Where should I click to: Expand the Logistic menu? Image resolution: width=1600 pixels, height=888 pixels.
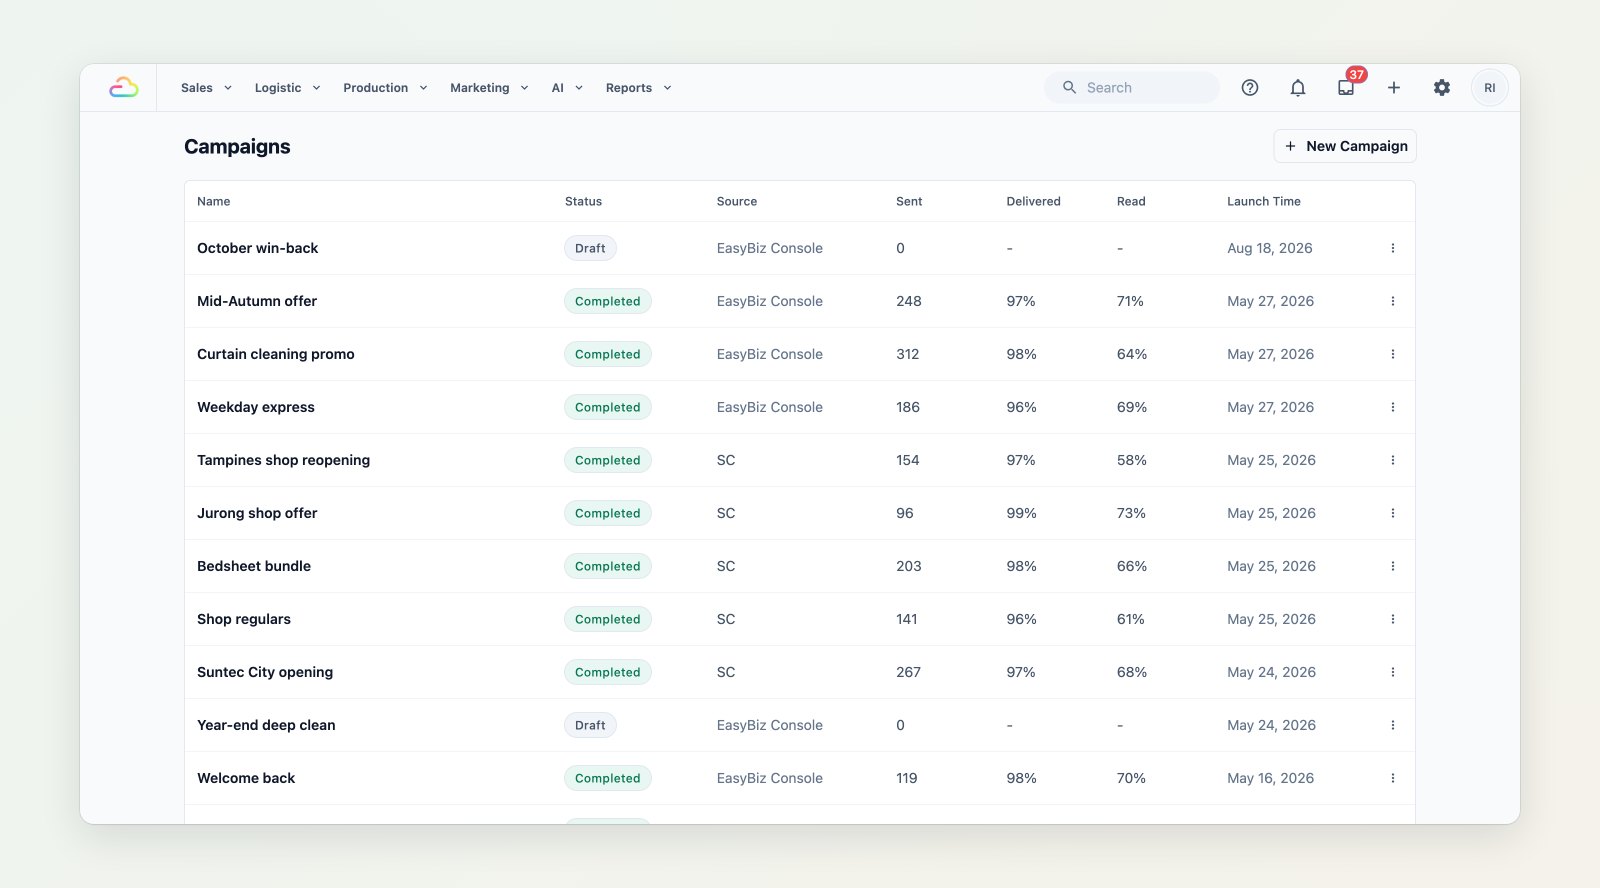coord(288,88)
